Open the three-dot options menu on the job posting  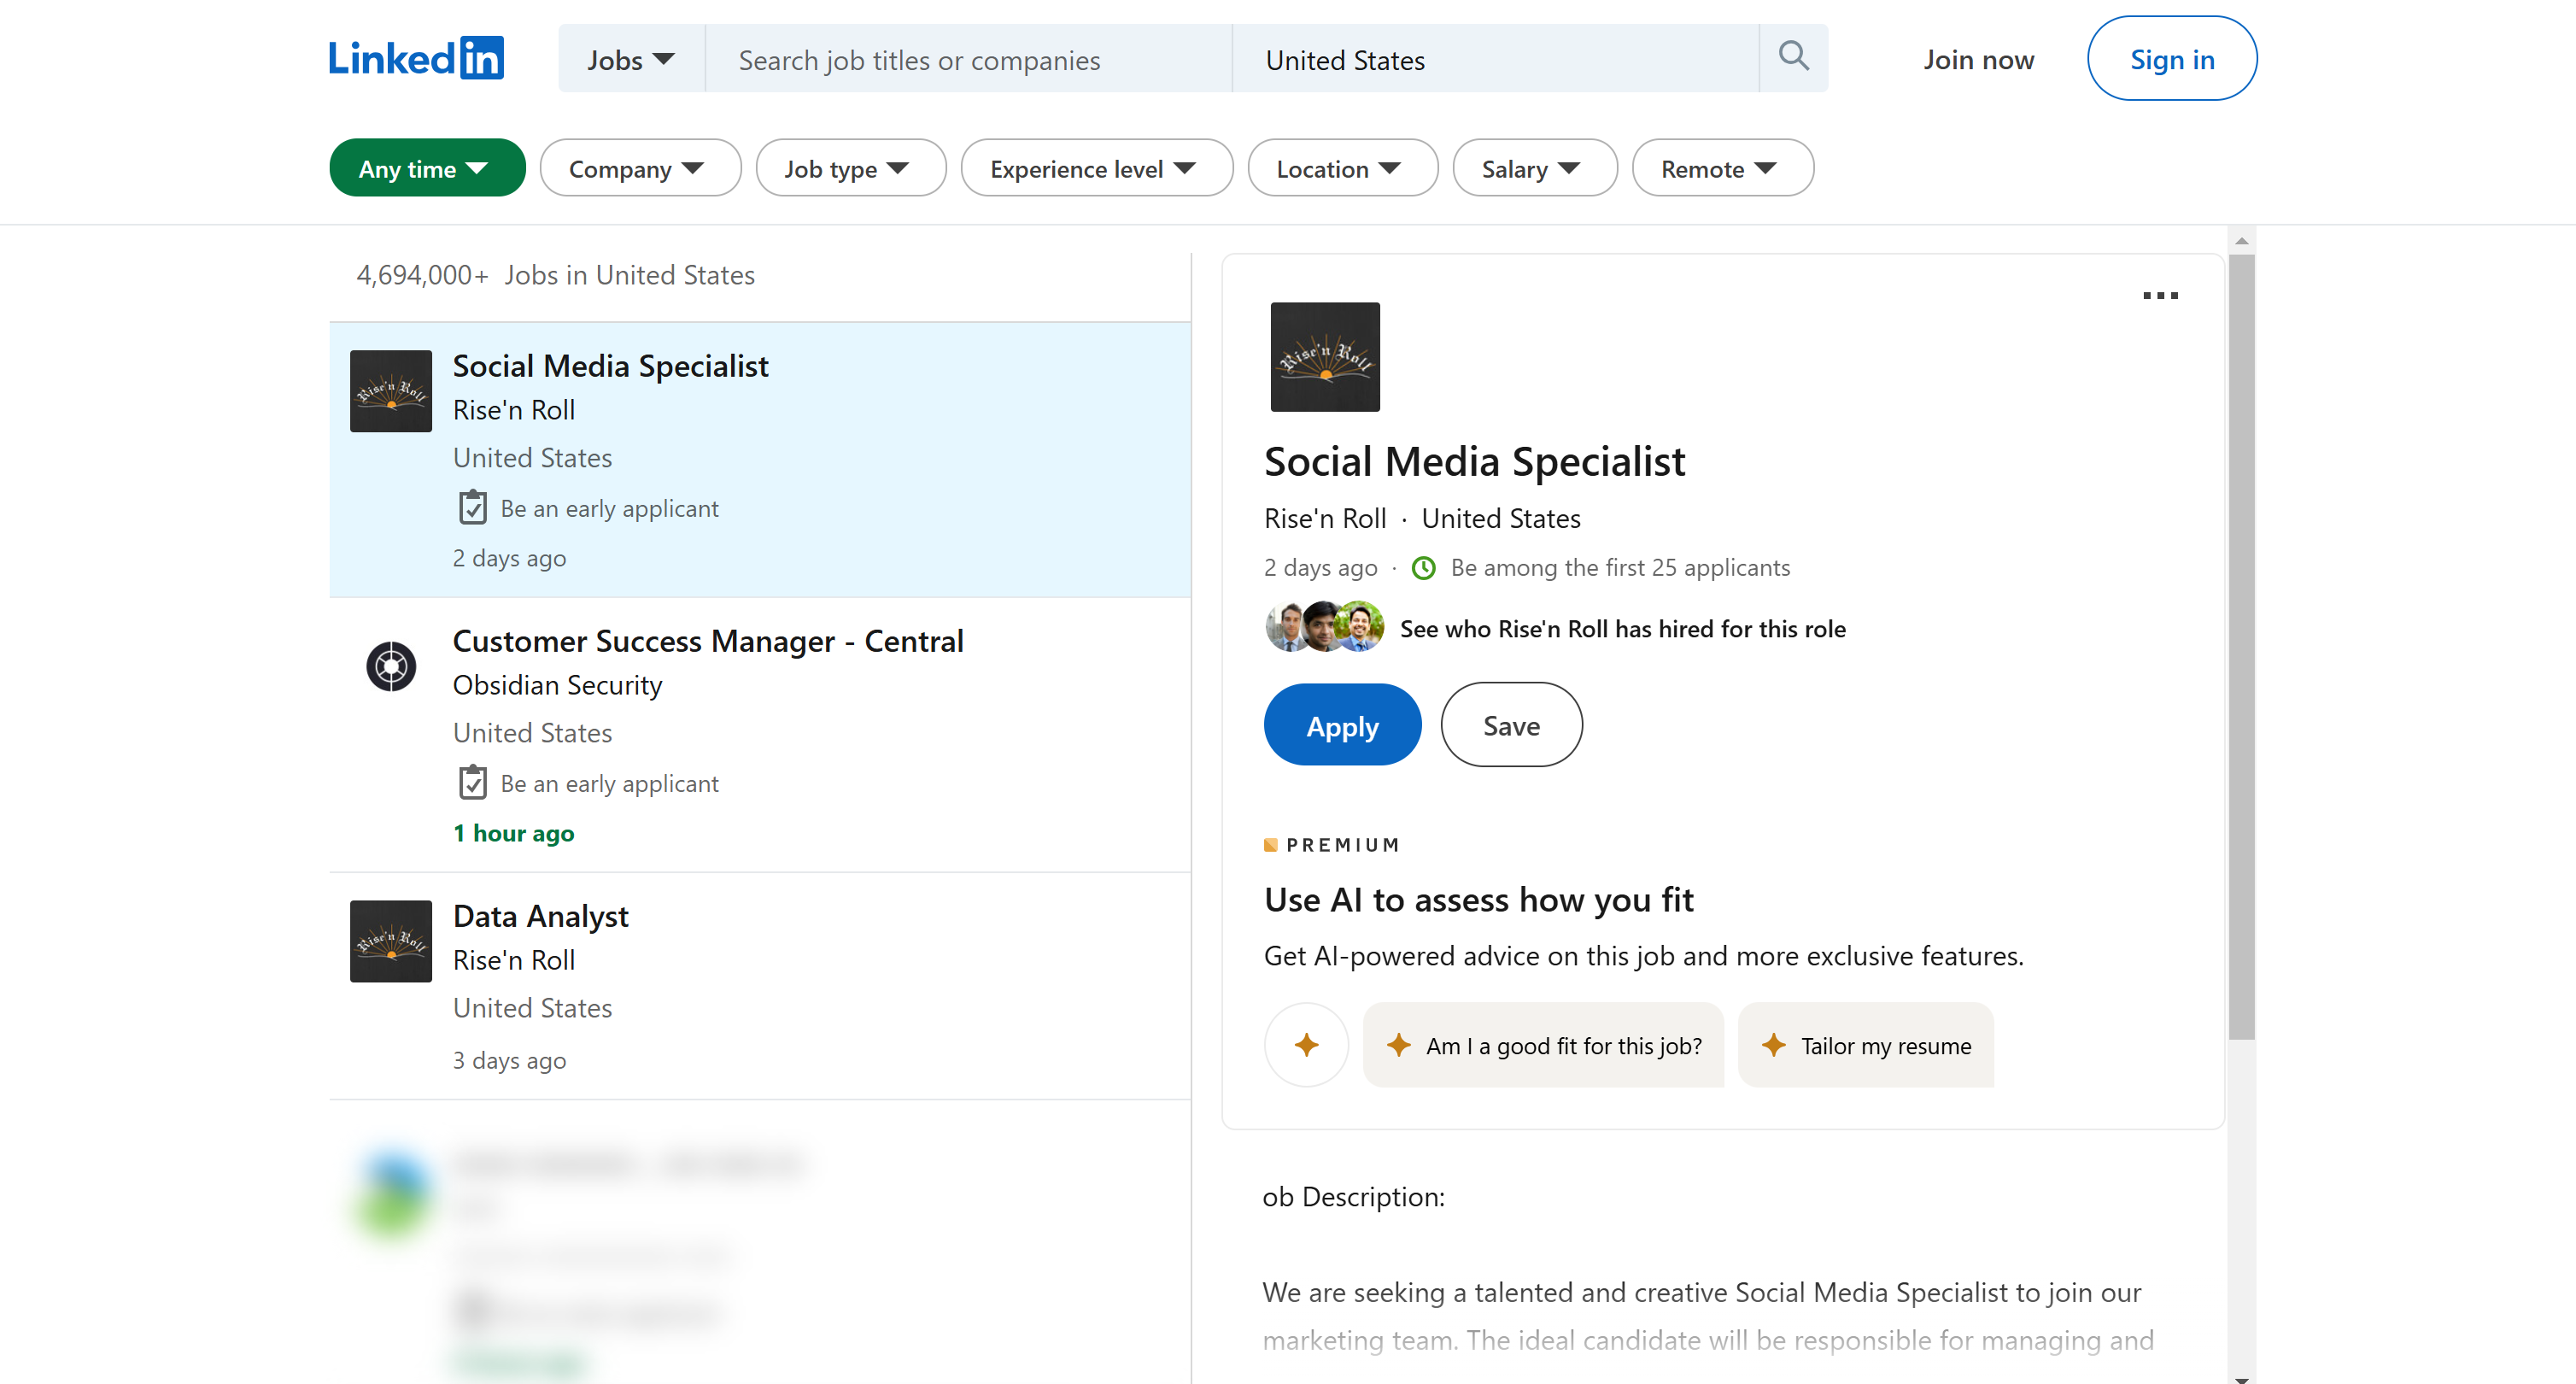click(x=2161, y=295)
